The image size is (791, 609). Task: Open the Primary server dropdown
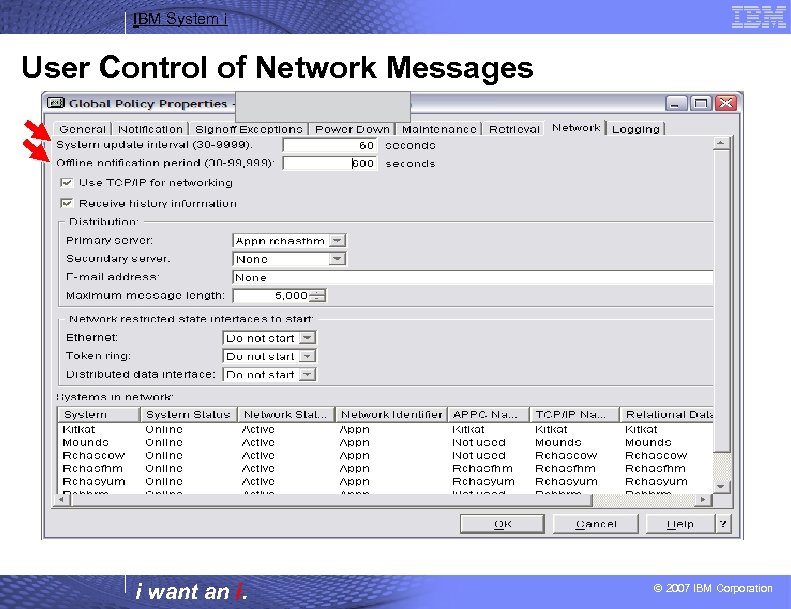coord(337,241)
